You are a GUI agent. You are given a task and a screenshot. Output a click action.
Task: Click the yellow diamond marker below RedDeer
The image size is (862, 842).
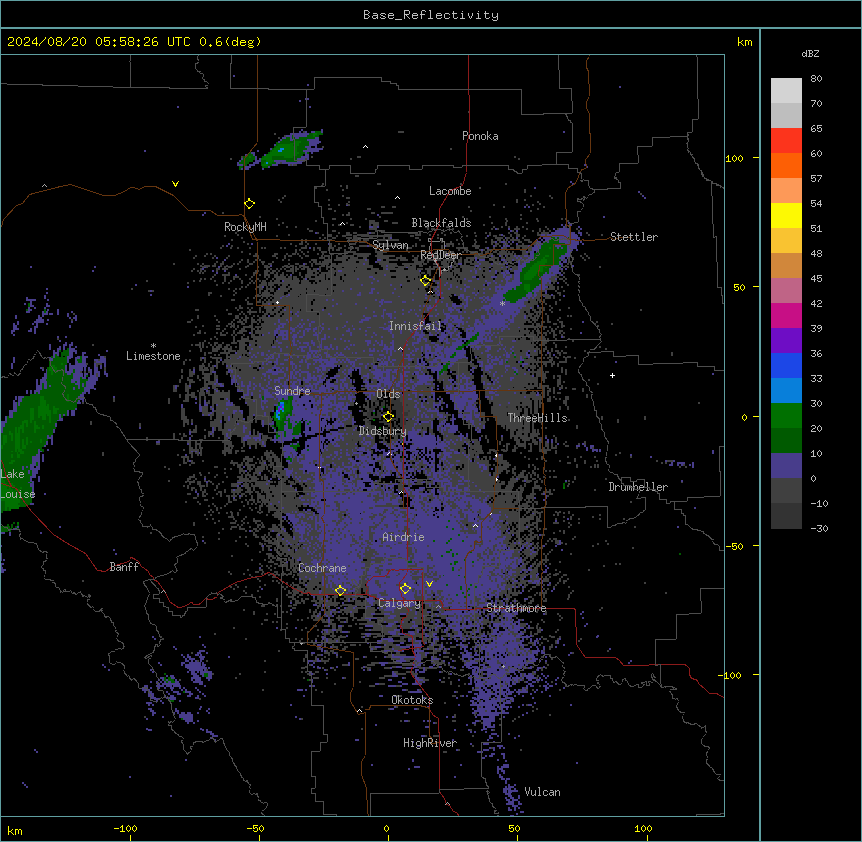[425, 281]
